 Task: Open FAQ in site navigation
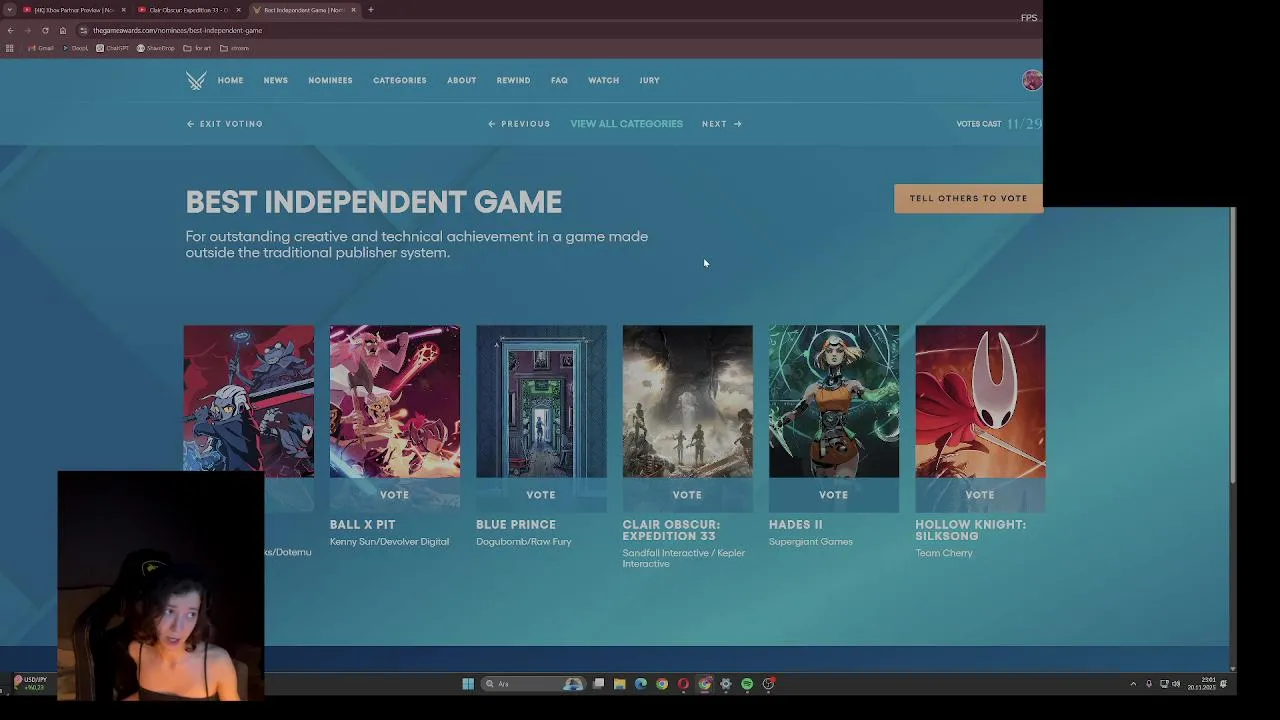tap(559, 81)
